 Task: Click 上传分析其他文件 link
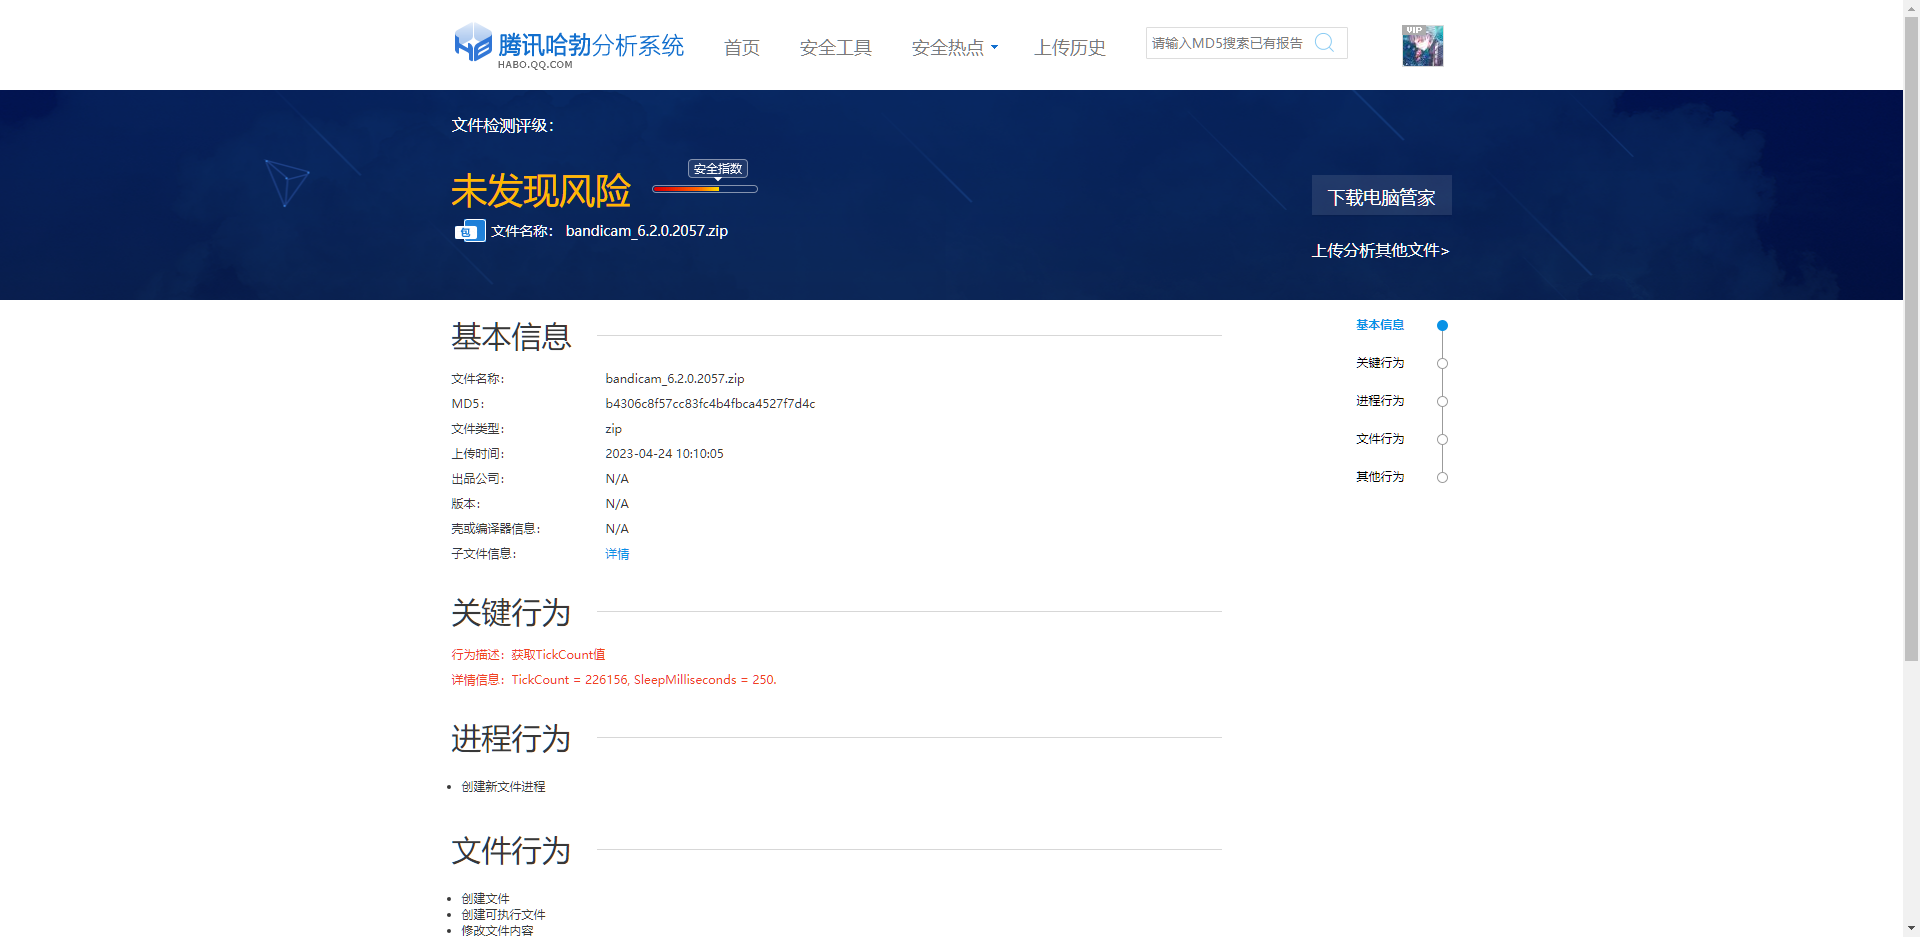[1380, 250]
